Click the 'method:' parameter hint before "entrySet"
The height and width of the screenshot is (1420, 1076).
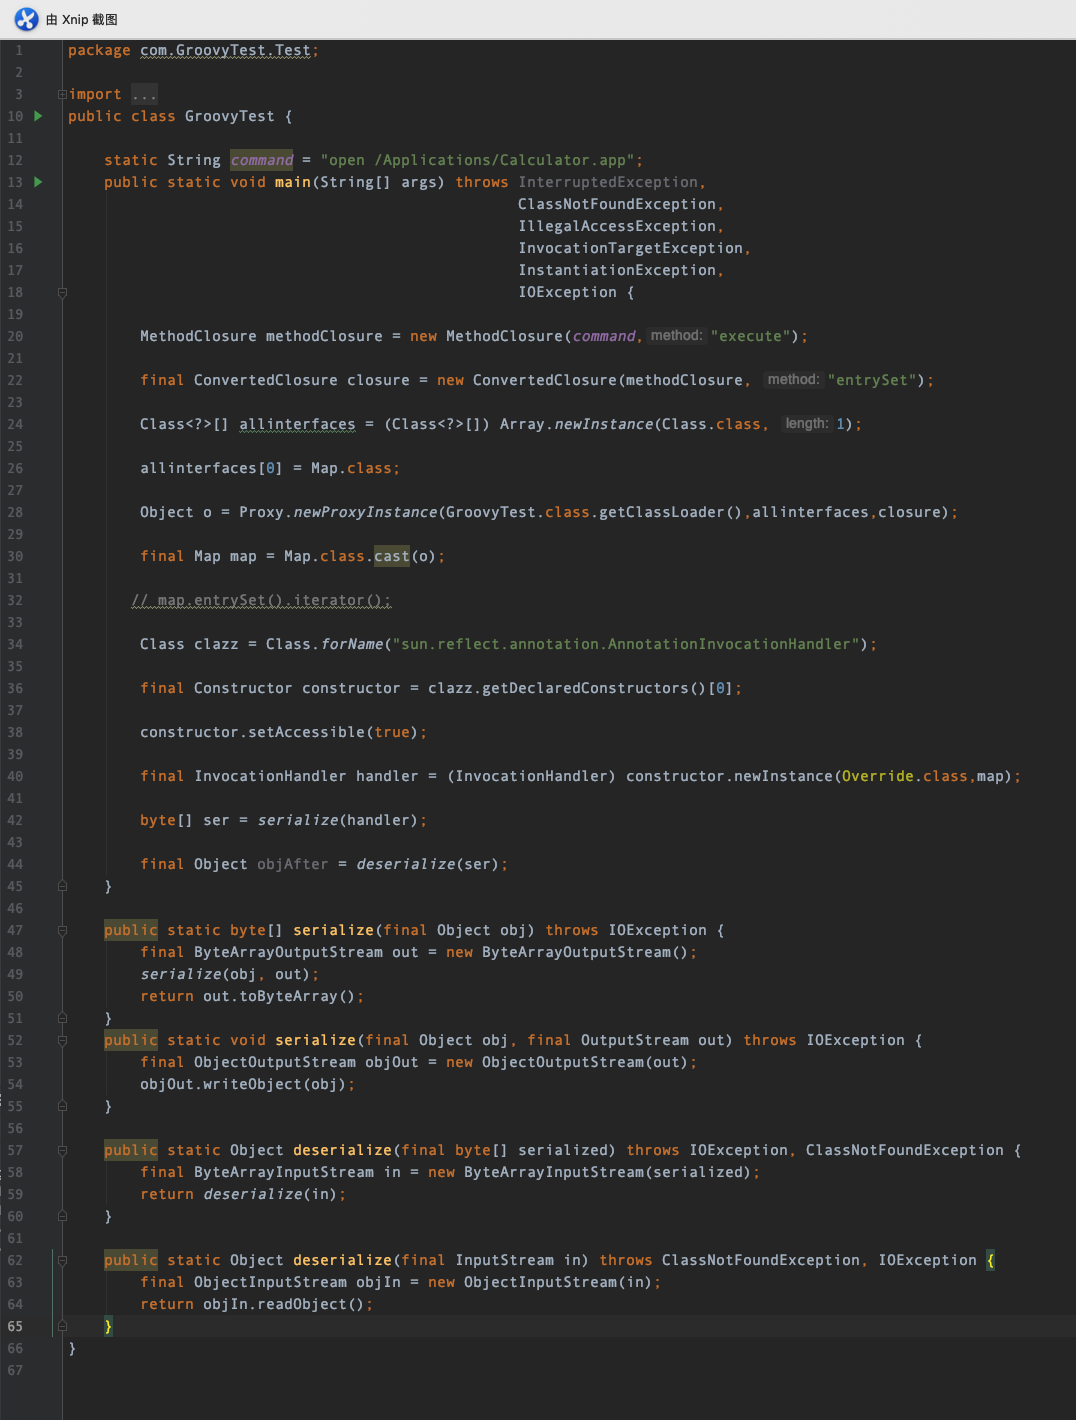click(x=793, y=380)
